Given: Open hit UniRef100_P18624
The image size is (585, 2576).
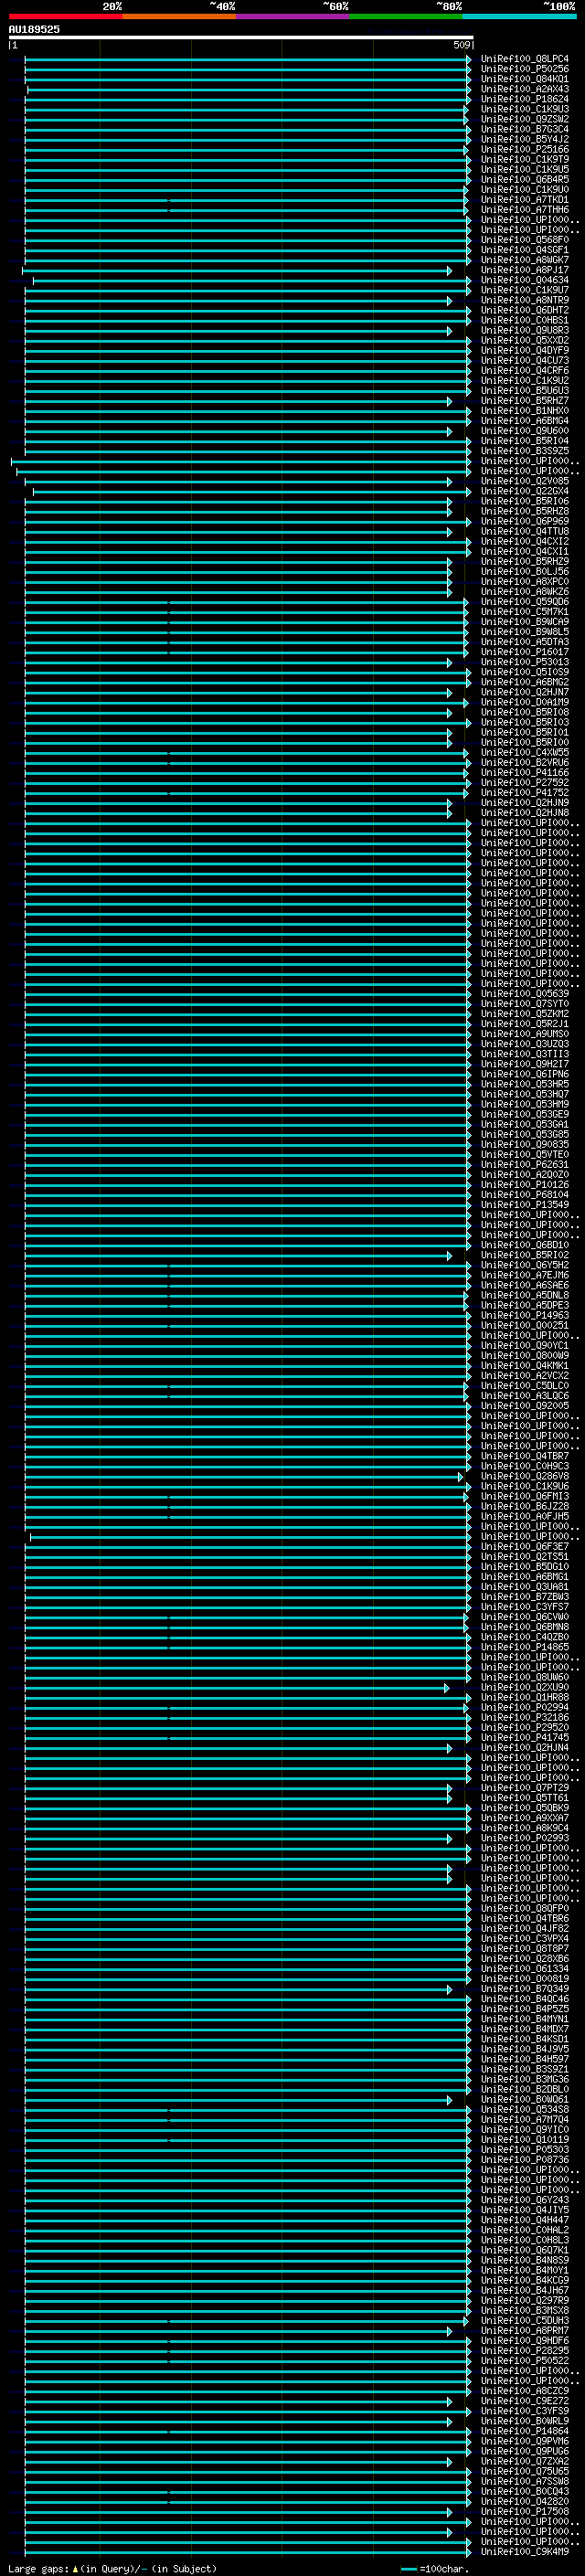Looking at the screenshot, I should coord(524,99).
